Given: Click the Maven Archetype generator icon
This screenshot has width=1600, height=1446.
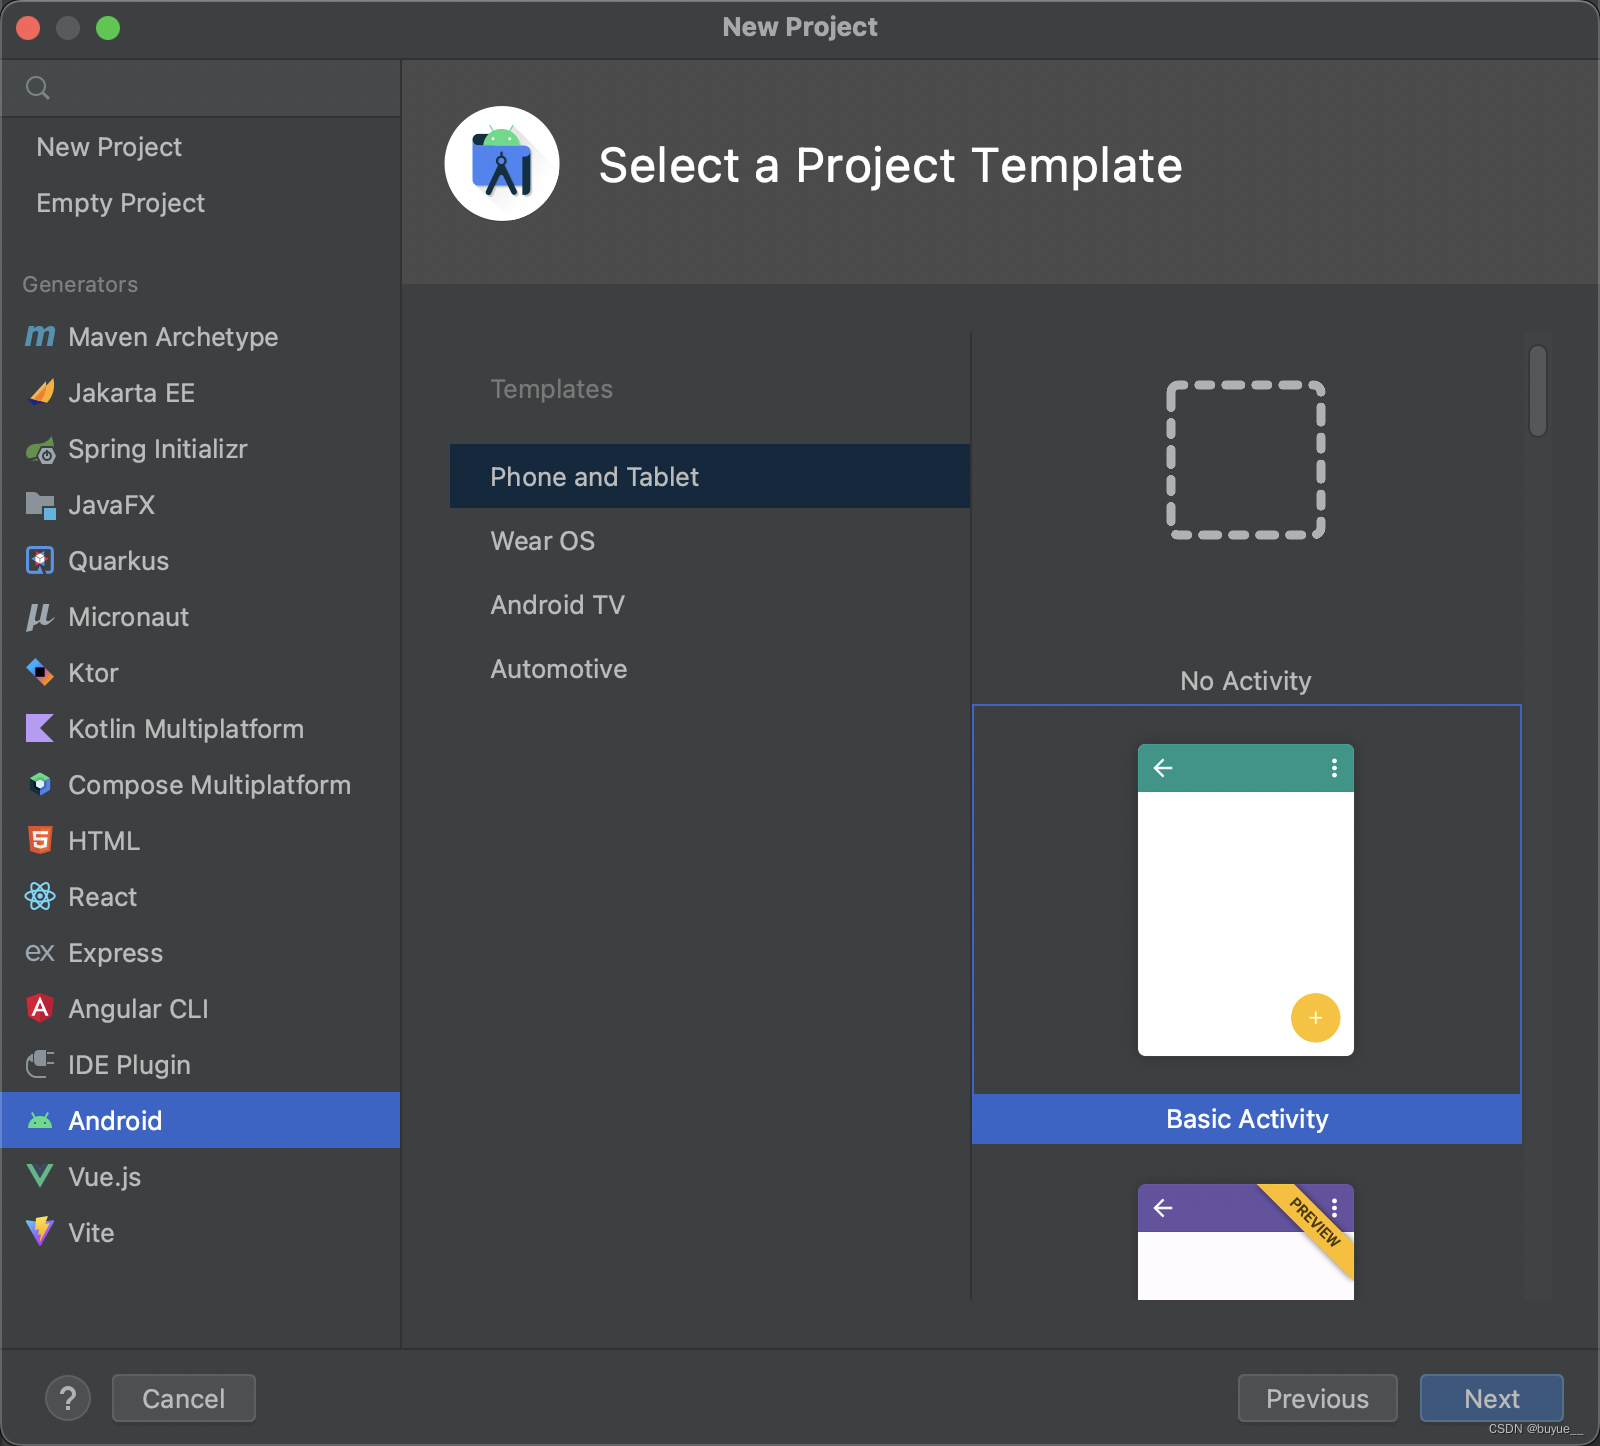Looking at the screenshot, I should click(40, 337).
